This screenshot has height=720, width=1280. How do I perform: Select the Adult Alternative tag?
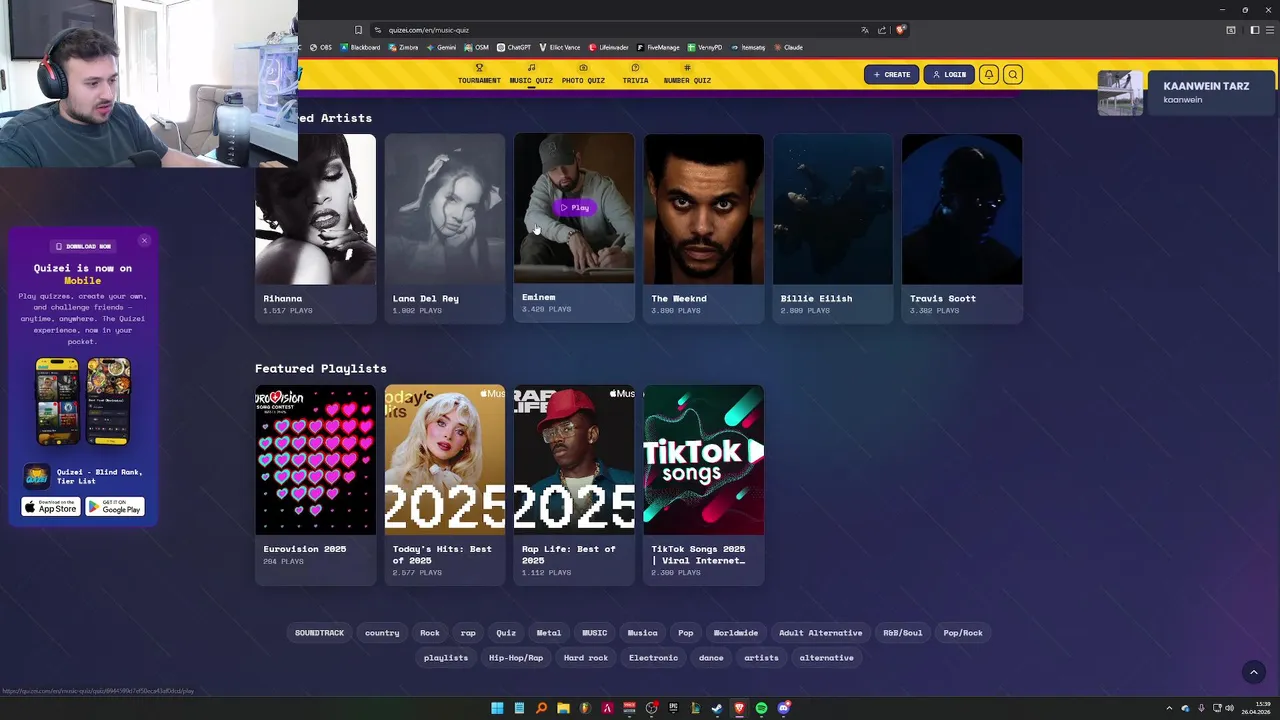click(x=821, y=633)
